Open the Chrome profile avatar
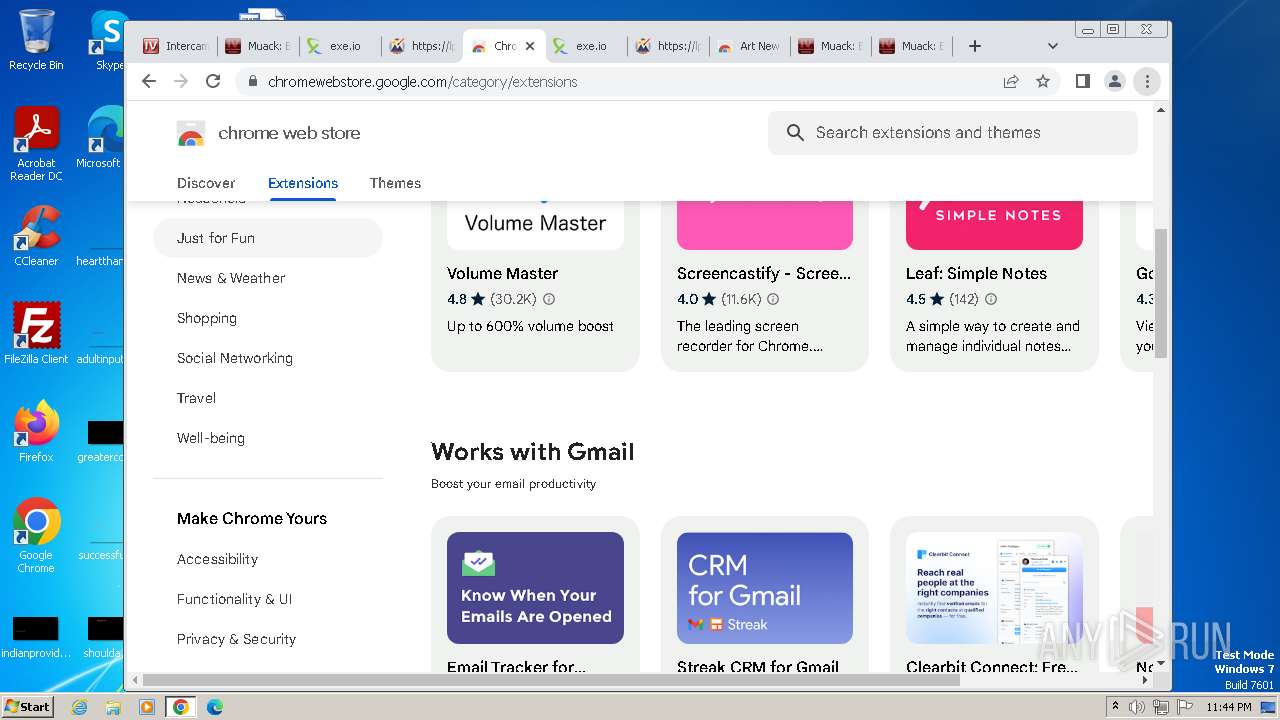Viewport: 1280px width, 720px height. point(1115,81)
